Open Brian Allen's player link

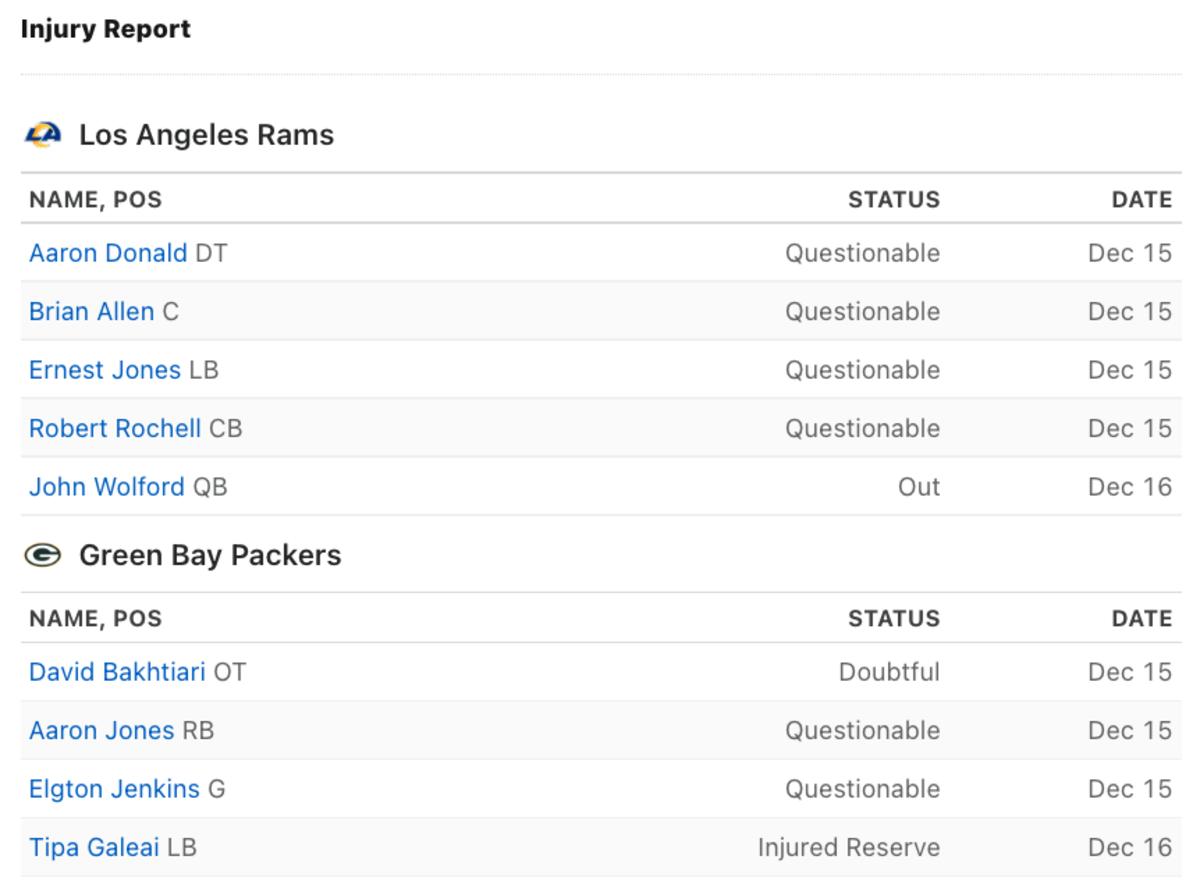click(x=91, y=312)
